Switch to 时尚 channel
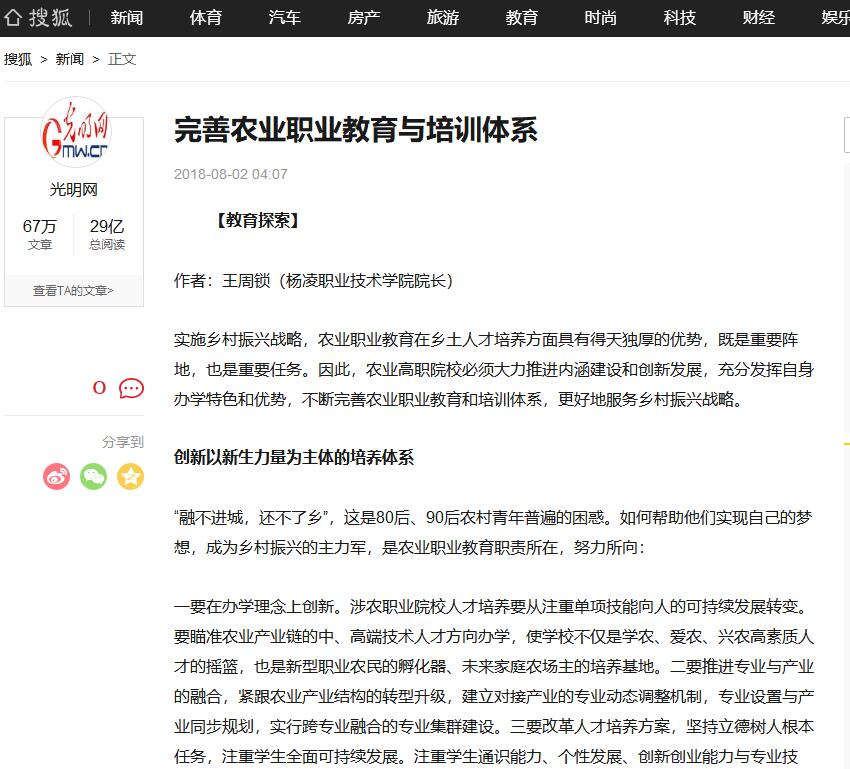The height and width of the screenshot is (769, 850). [601, 18]
